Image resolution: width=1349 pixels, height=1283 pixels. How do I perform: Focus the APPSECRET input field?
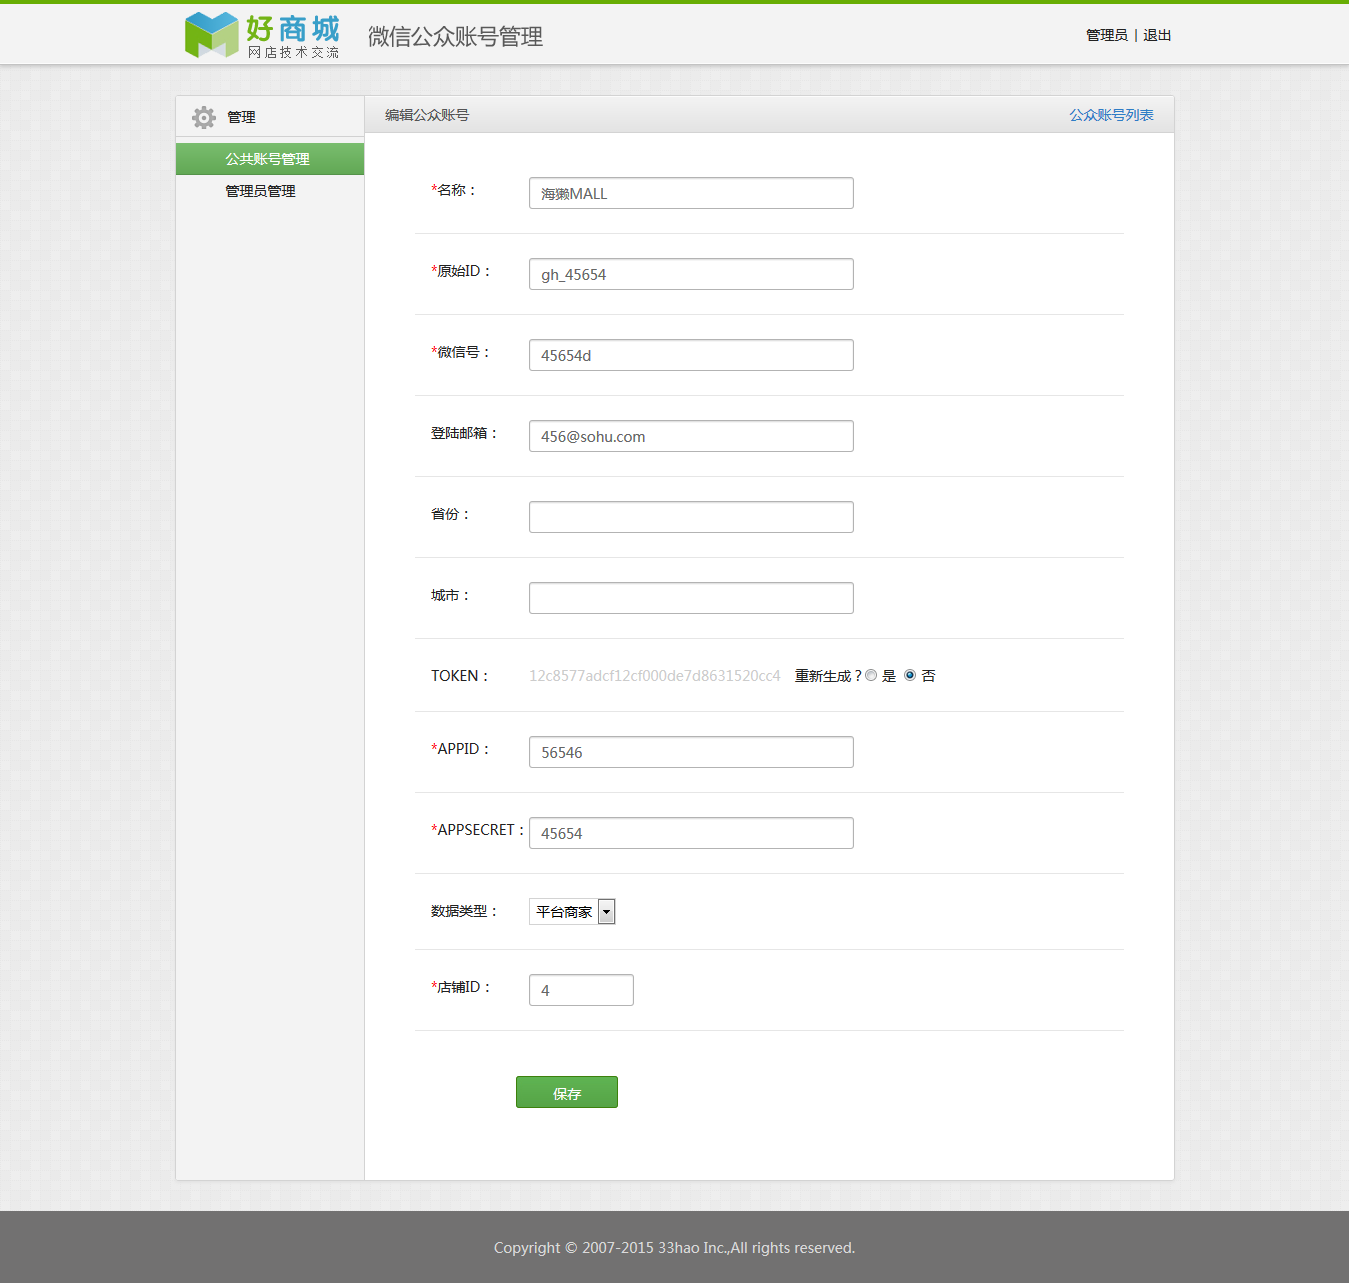(691, 833)
